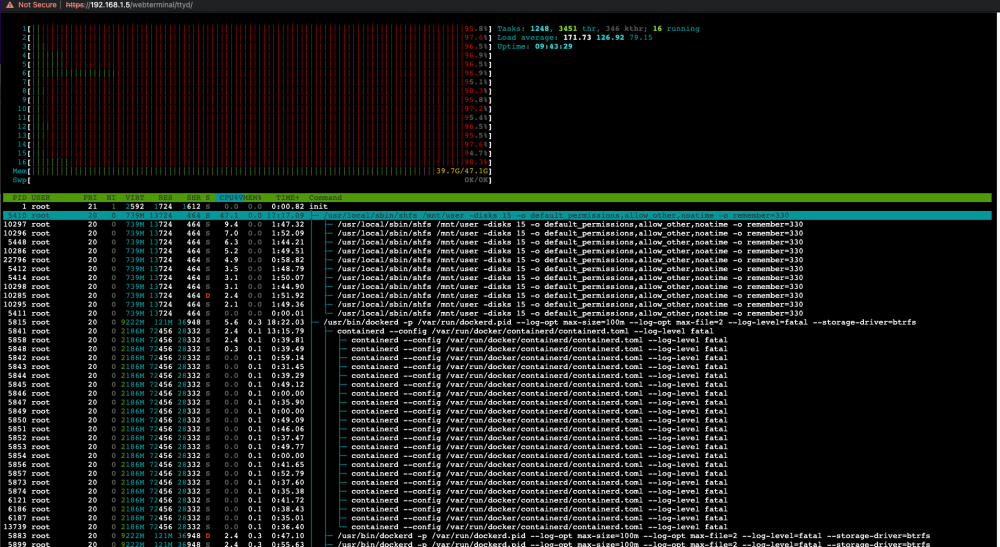This screenshot has height=547, width=1000.
Task: Sort by SHR column header
Action: [x=193, y=198]
